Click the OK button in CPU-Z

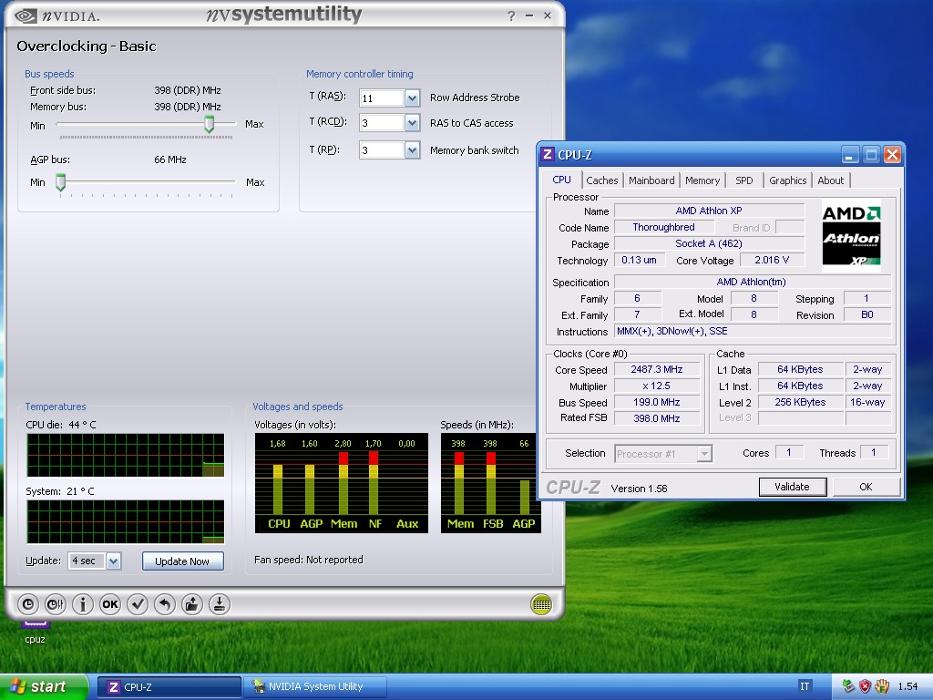click(866, 487)
